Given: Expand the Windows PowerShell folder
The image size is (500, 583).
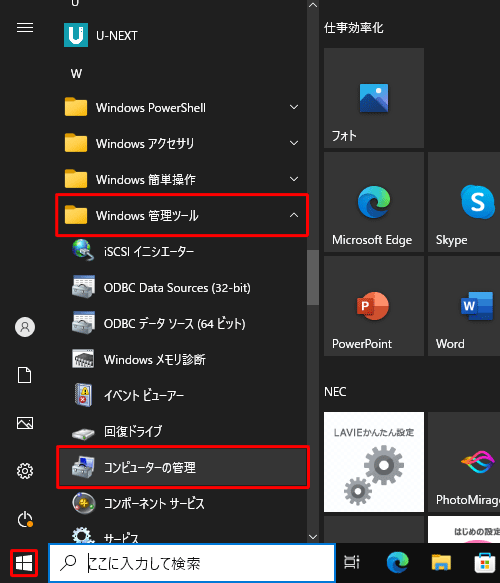Looking at the screenshot, I should pyautogui.click(x=182, y=107).
